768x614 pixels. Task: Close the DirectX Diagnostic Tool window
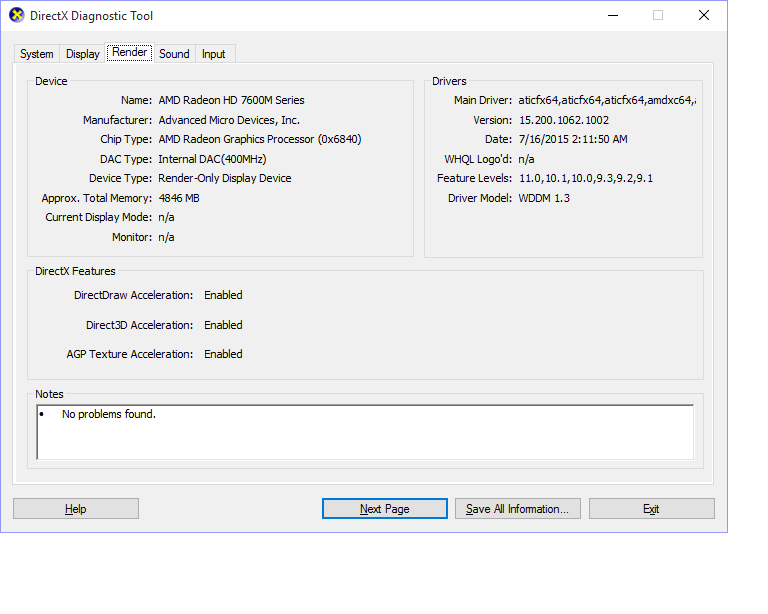[x=704, y=16]
